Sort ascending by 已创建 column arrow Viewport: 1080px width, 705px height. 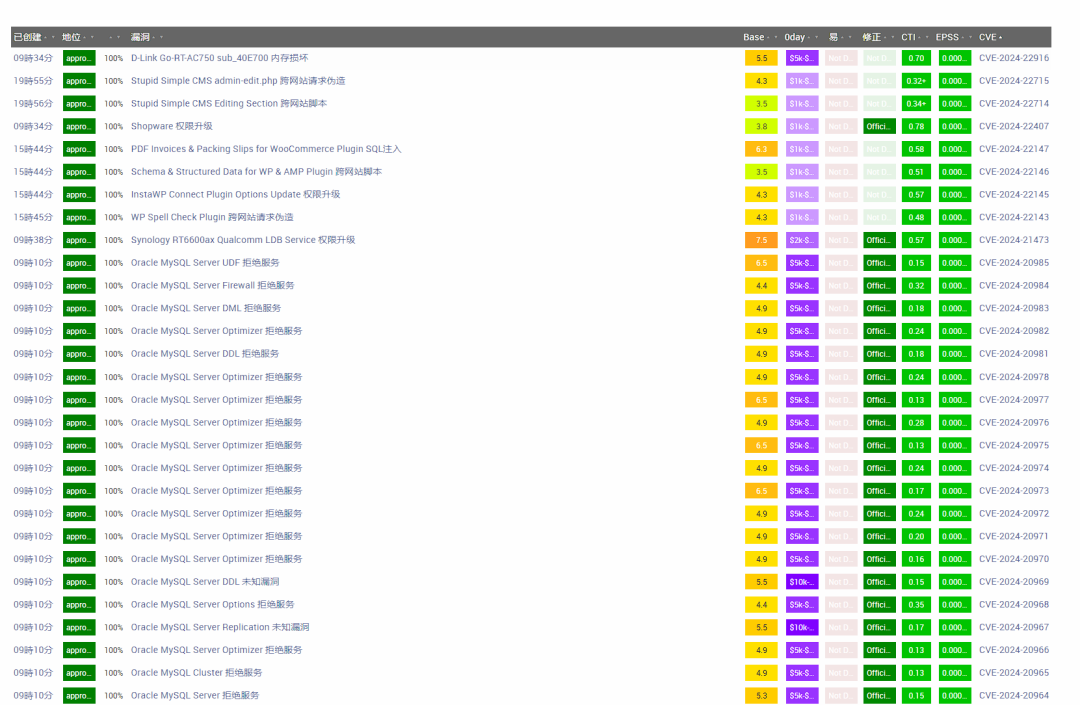click(x=45, y=37)
